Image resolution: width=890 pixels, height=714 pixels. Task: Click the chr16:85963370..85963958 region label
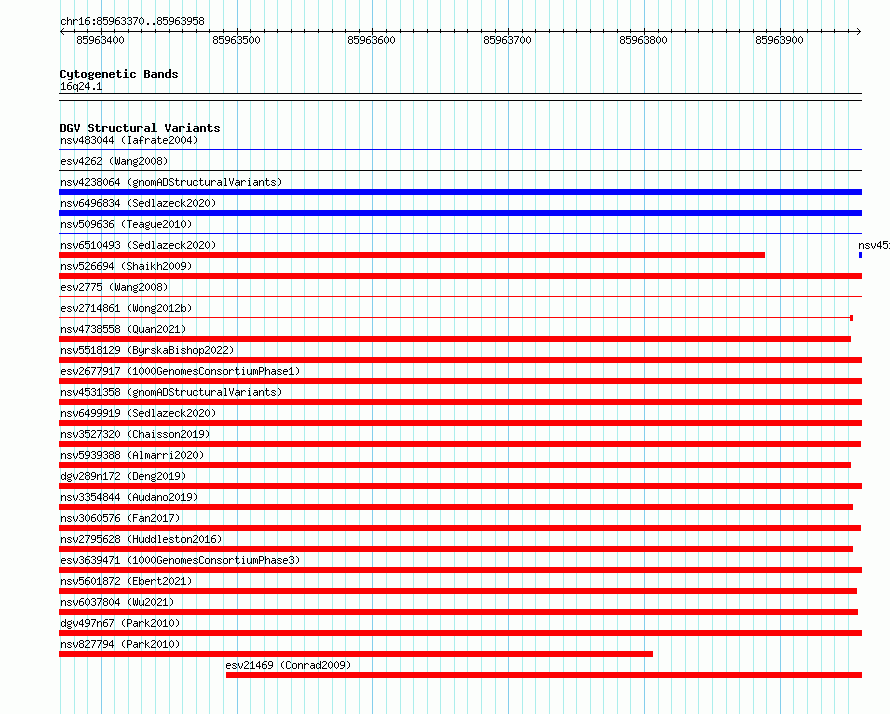(132, 21)
